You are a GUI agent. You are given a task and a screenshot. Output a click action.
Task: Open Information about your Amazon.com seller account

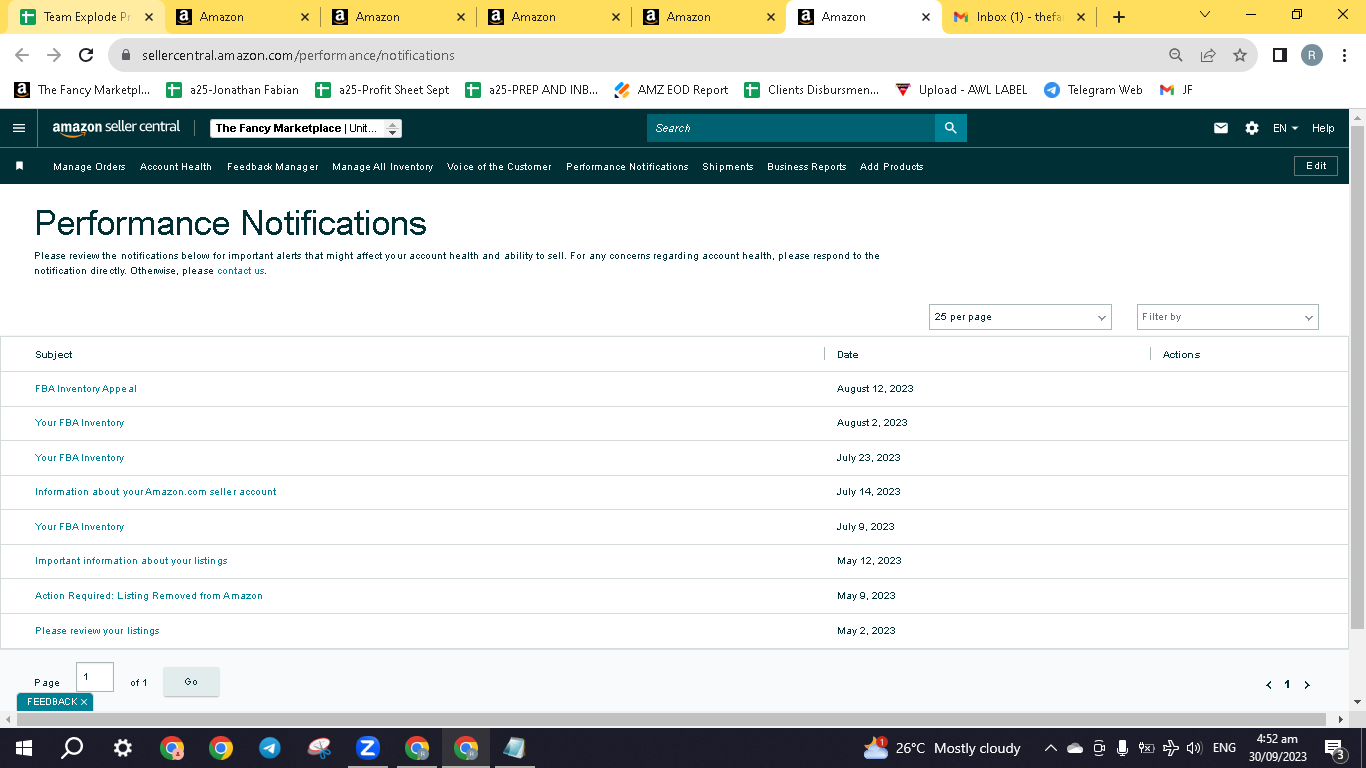point(155,492)
